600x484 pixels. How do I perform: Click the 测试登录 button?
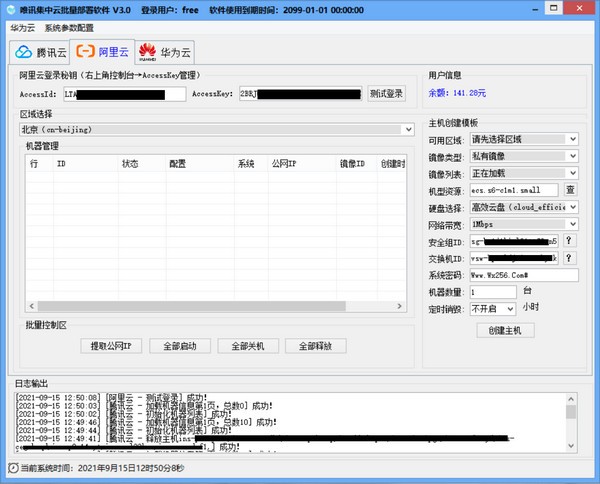coord(387,94)
